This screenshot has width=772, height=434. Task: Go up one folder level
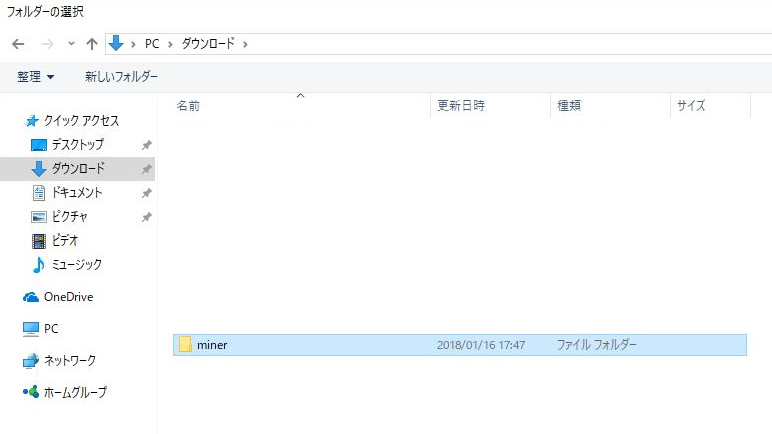point(92,44)
